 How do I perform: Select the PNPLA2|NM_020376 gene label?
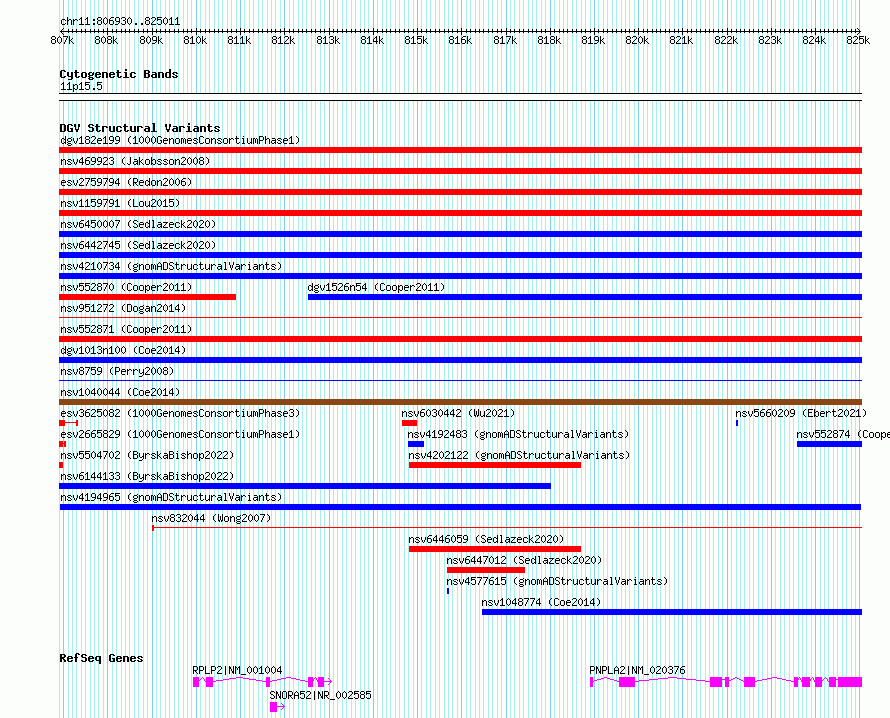(637, 670)
